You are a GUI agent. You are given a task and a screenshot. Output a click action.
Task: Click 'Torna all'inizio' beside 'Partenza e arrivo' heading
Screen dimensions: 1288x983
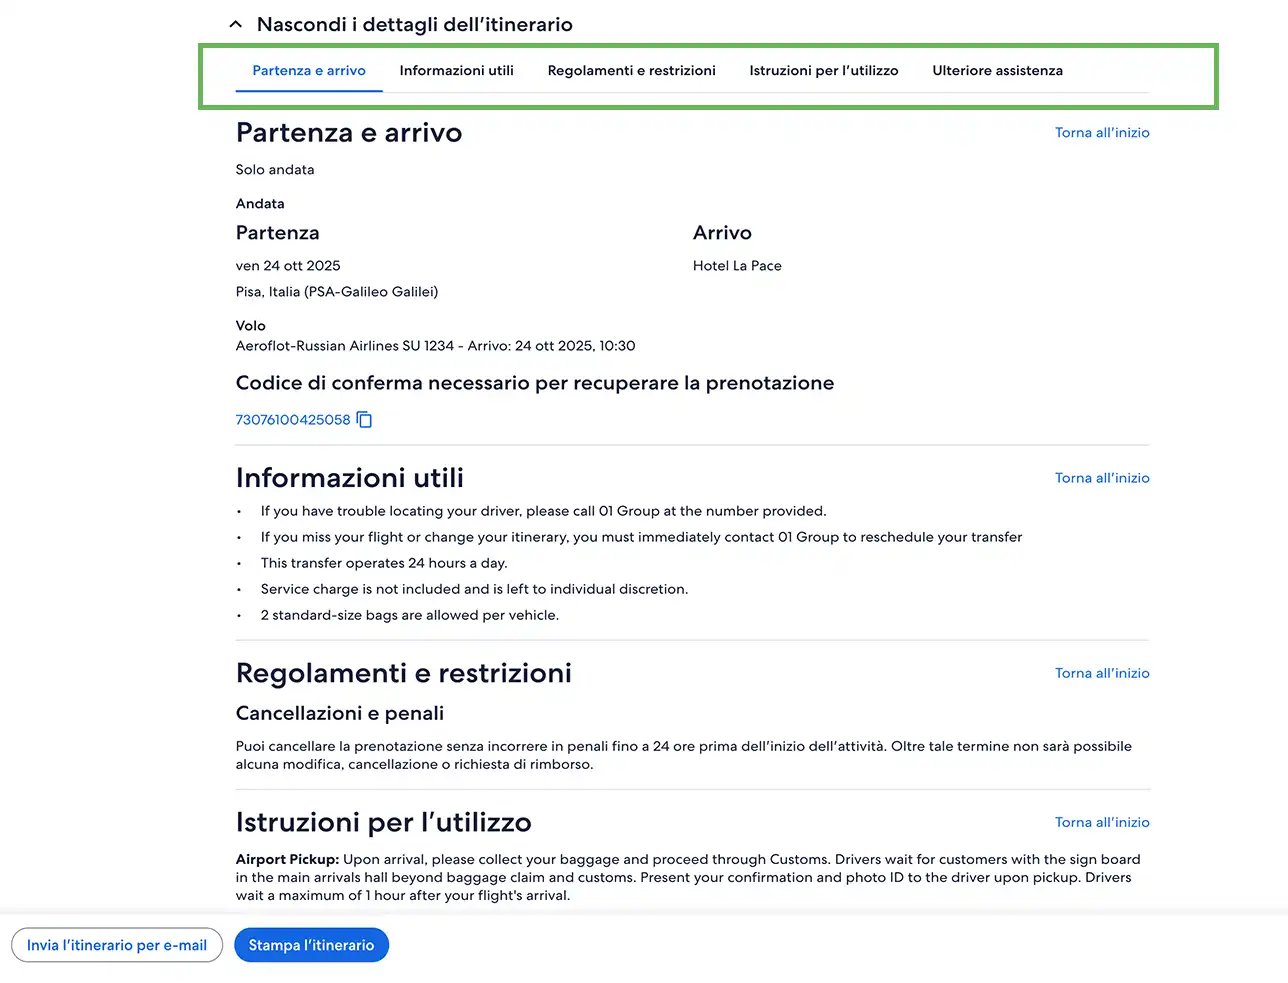[x=1102, y=133]
